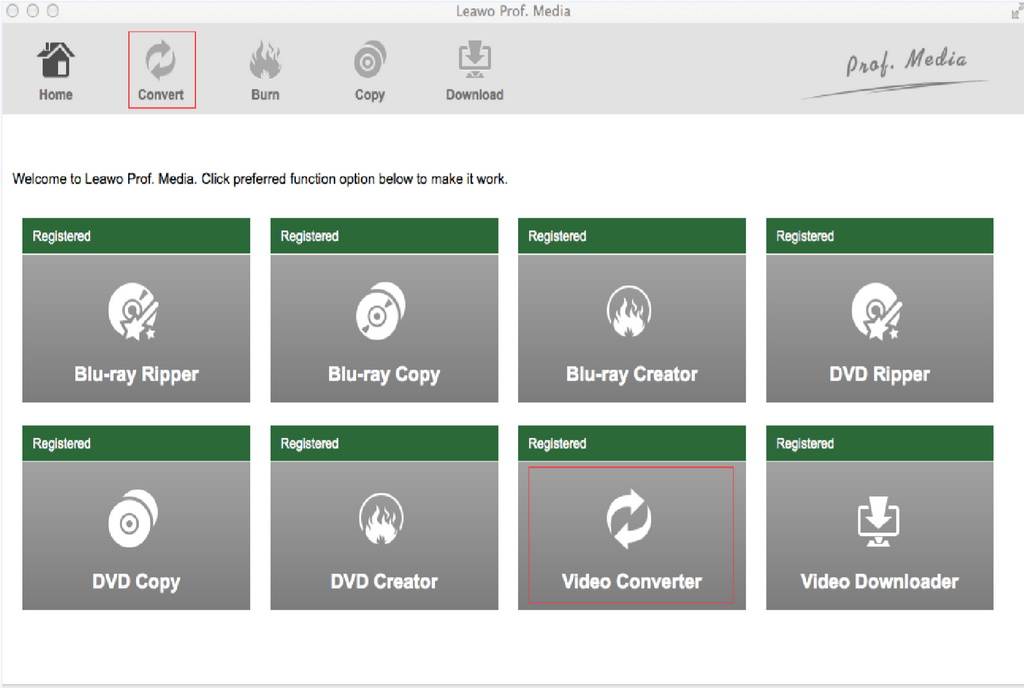The image size is (1024, 688).
Task: Launch Blu-ray Copy disc icon
Action: click(x=381, y=311)
